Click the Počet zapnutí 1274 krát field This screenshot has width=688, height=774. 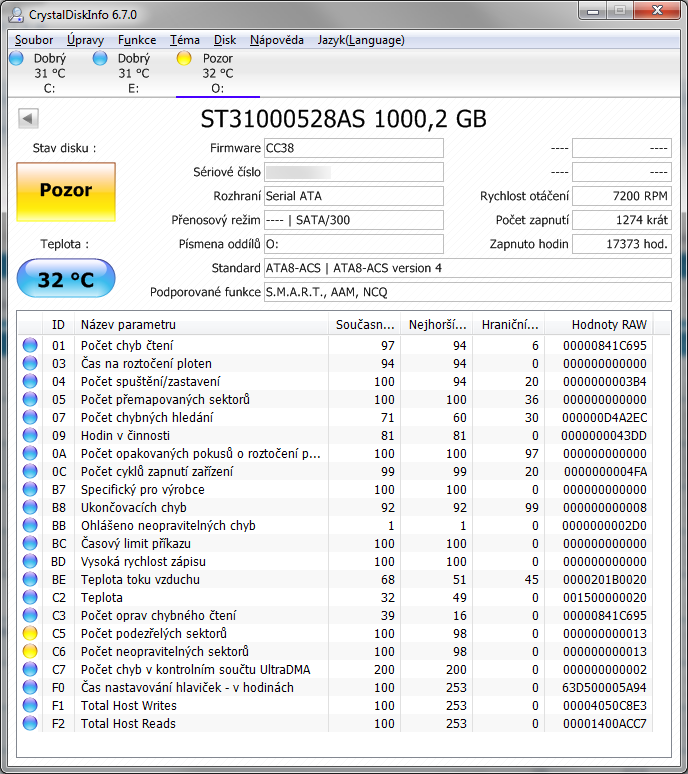pyautogui.click(x=621, y=220)
